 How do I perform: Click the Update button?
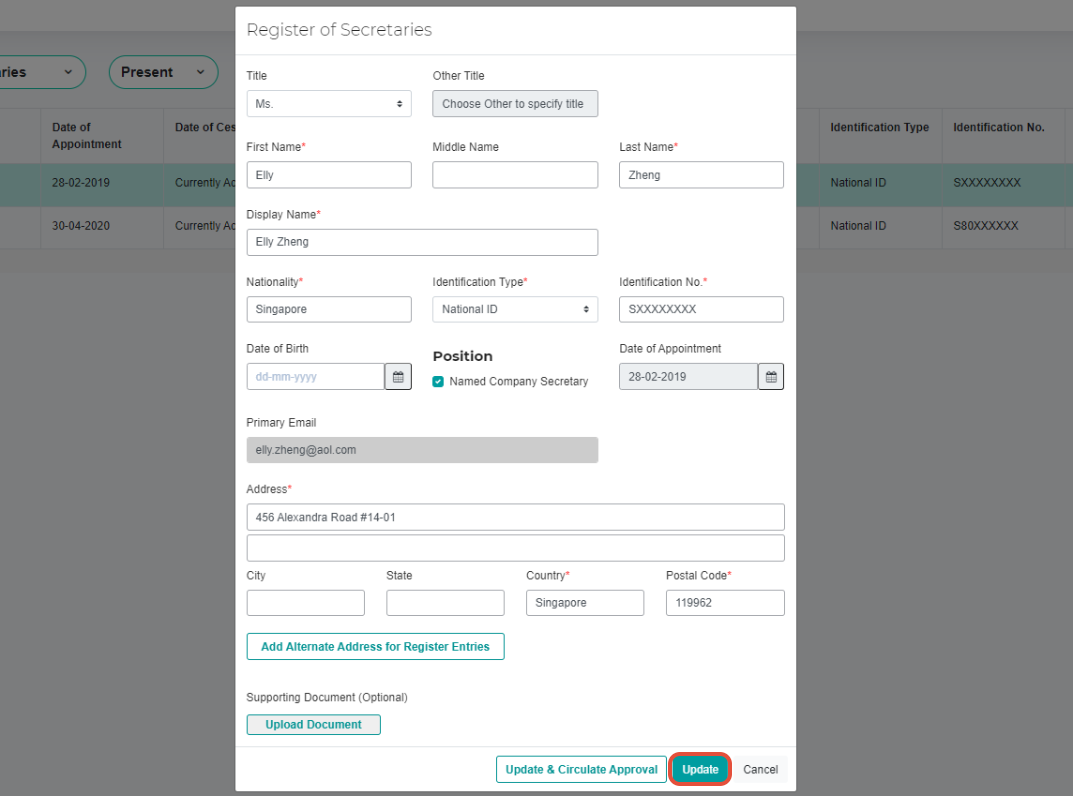coord(699,769)
